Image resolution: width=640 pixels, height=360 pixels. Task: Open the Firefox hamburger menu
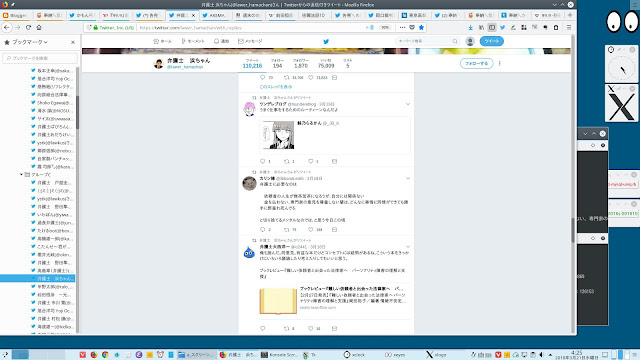coord(569,27)
